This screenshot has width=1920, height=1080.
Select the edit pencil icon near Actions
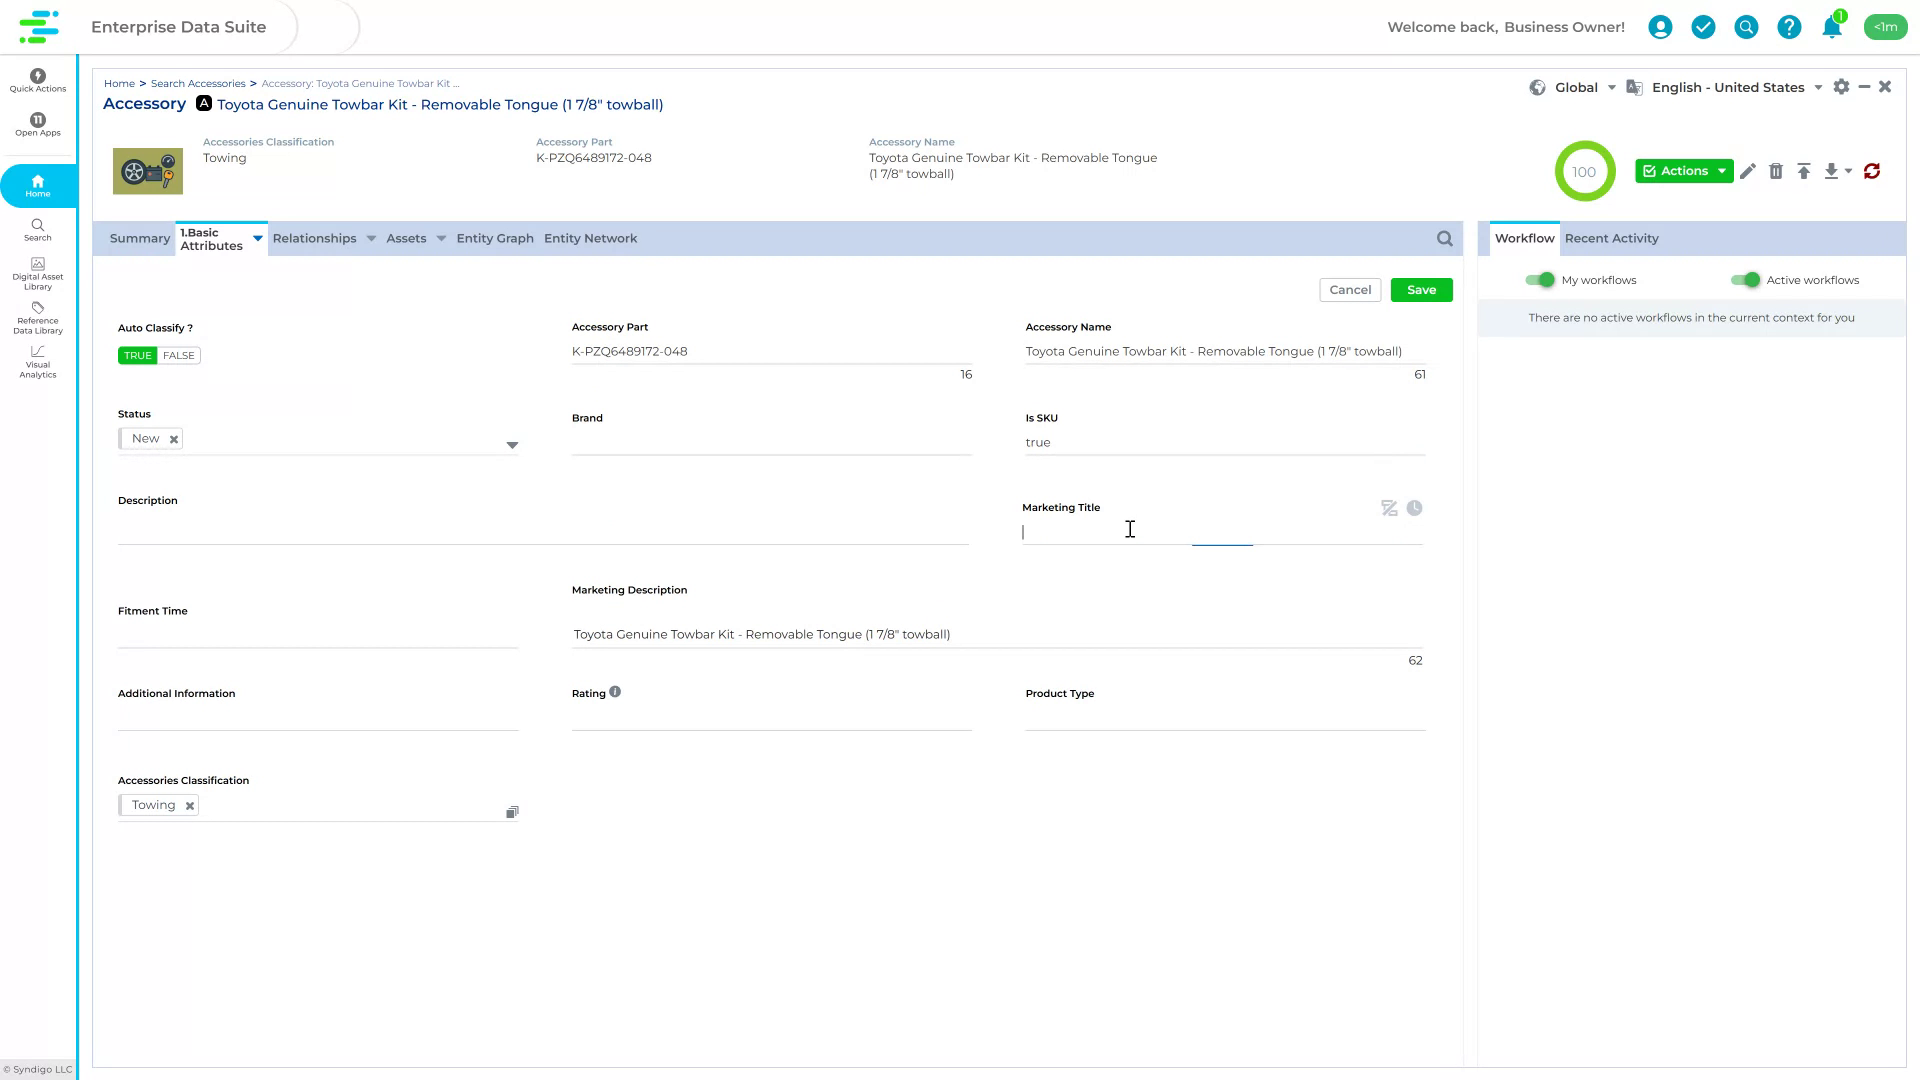pyautogui.click(x=1748, y=171)
